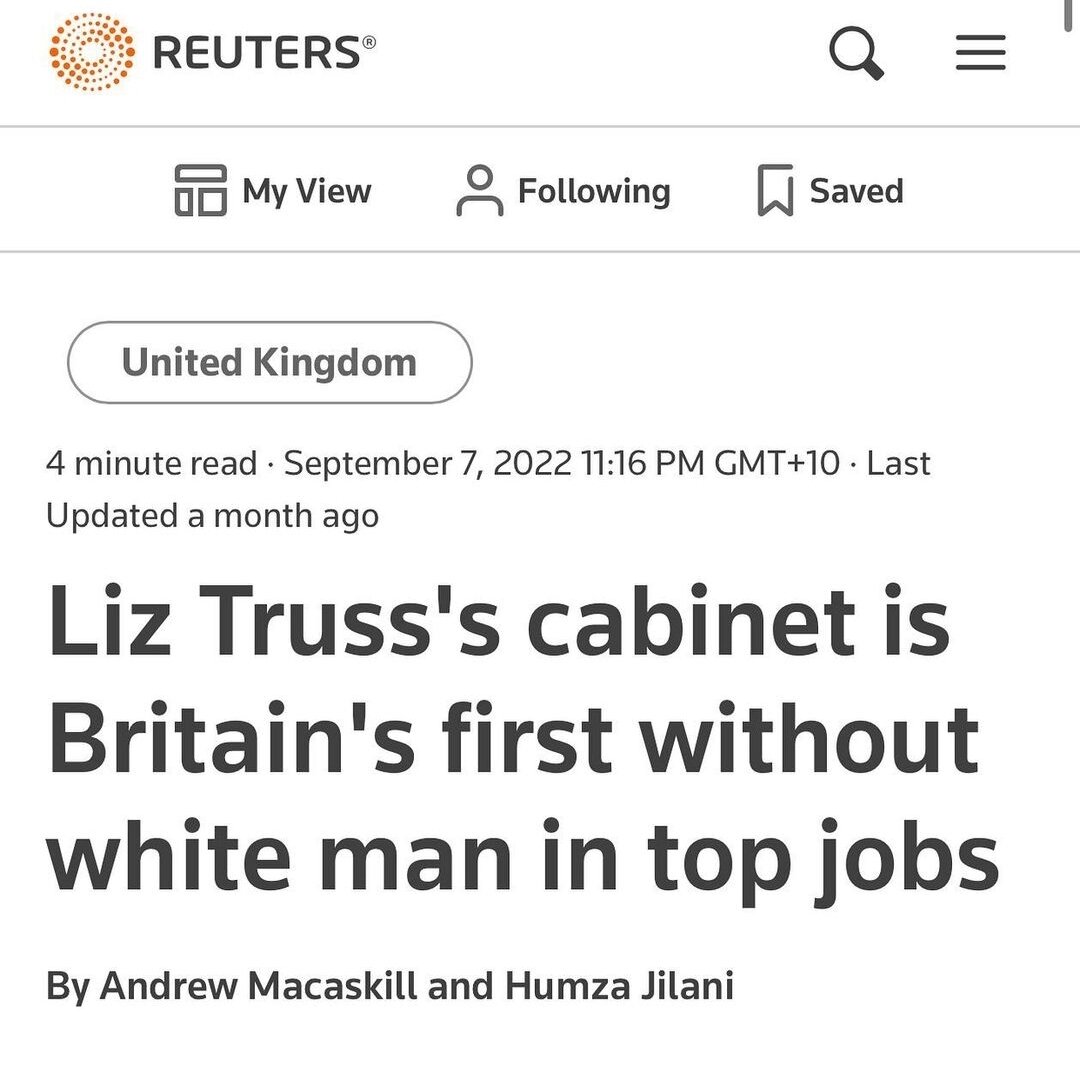The width and height of the screenshot is (1080, 1080).
Task: Click the My View layout icon
Action: point(200,190)
